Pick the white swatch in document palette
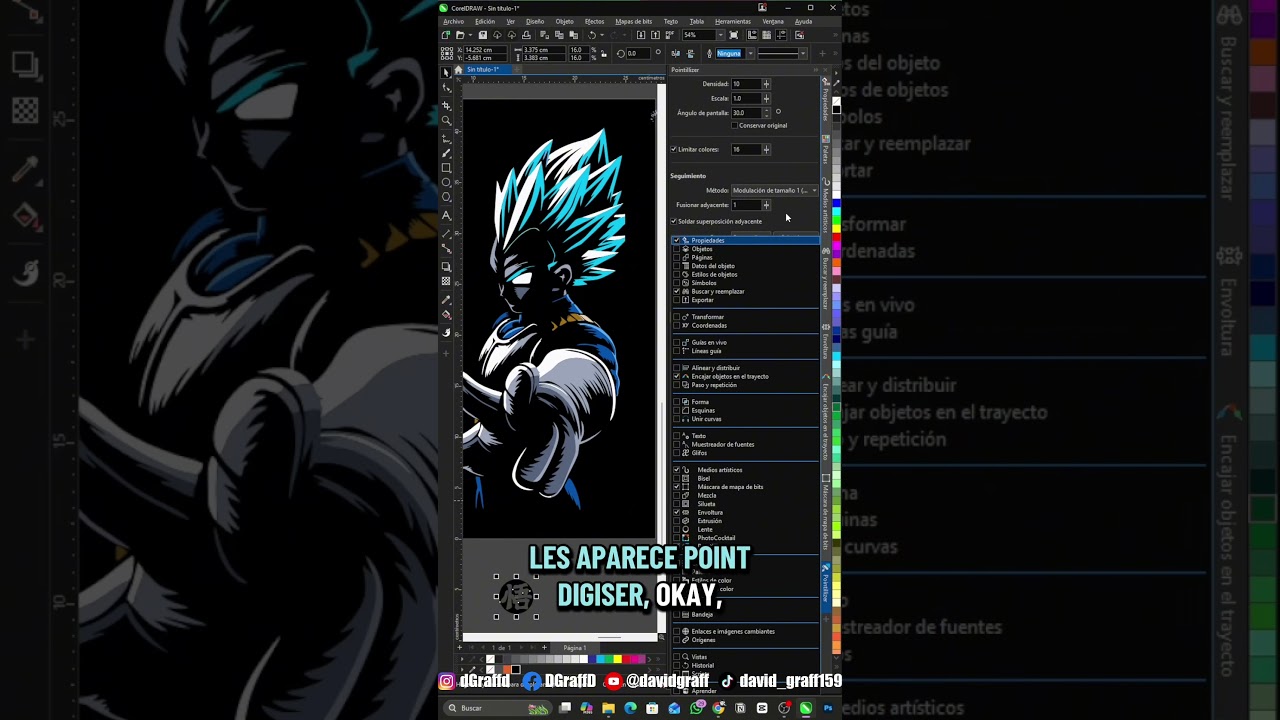 click(583, 659)
